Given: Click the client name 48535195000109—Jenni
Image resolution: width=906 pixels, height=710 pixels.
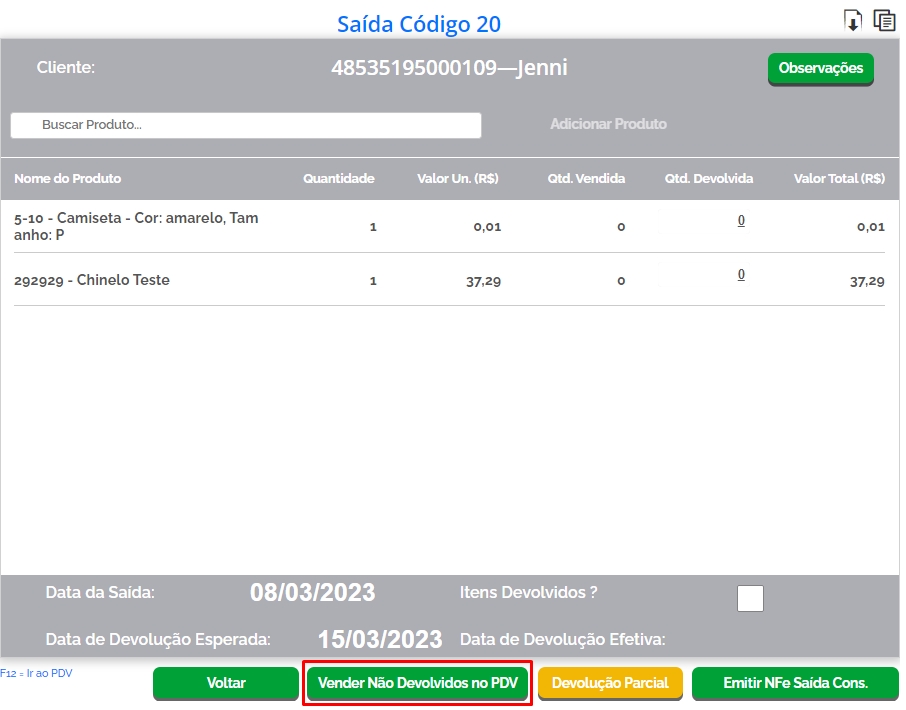Looking at the screenshot, I should coord(449,68).
